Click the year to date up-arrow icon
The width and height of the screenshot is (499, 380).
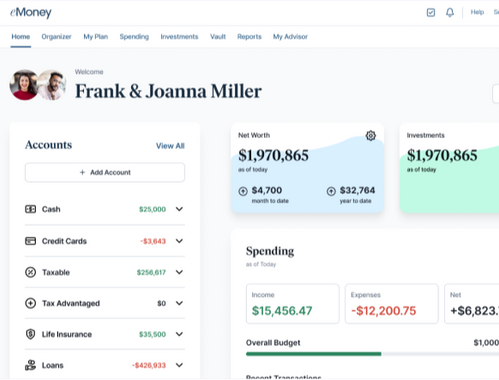(331, 191)
